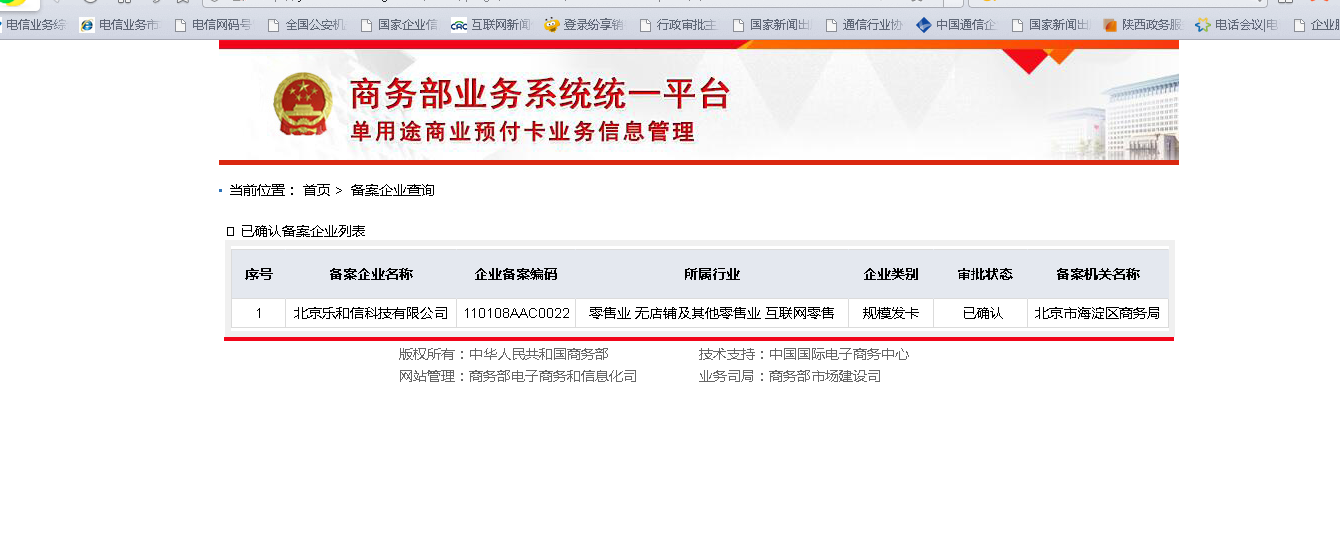Click the 北京市海淀区商务局 cell
The width and height of the screenshot is (1340, 557).
(x=1097, y=313)
